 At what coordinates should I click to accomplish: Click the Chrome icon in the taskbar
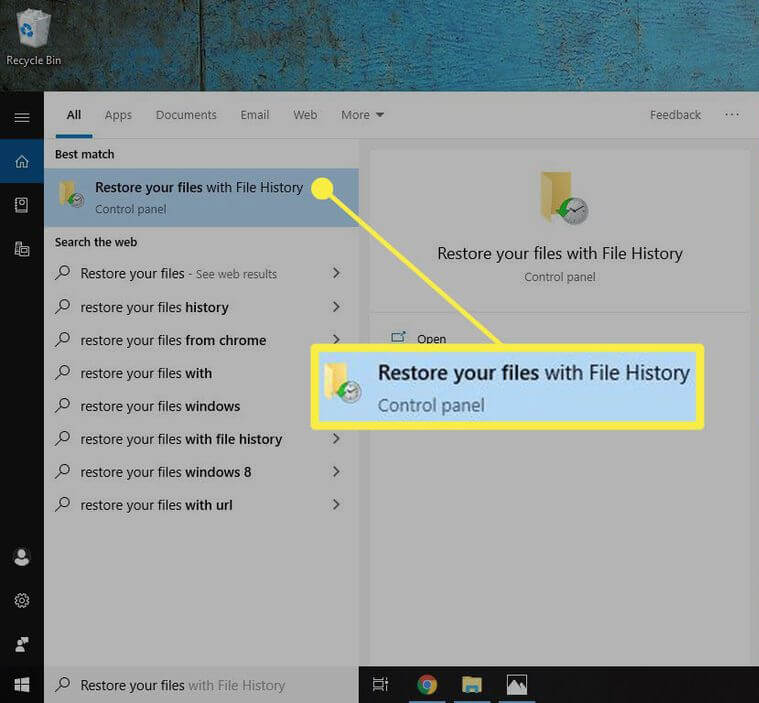[427, 685]
